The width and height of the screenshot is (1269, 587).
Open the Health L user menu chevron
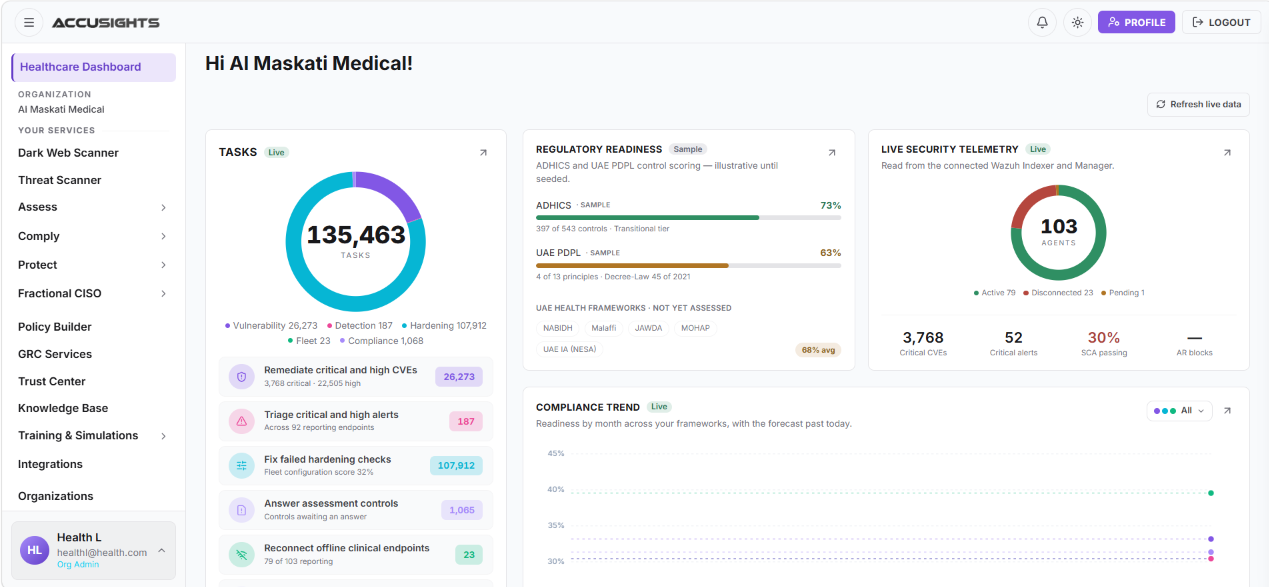click(x=161, y=550)
